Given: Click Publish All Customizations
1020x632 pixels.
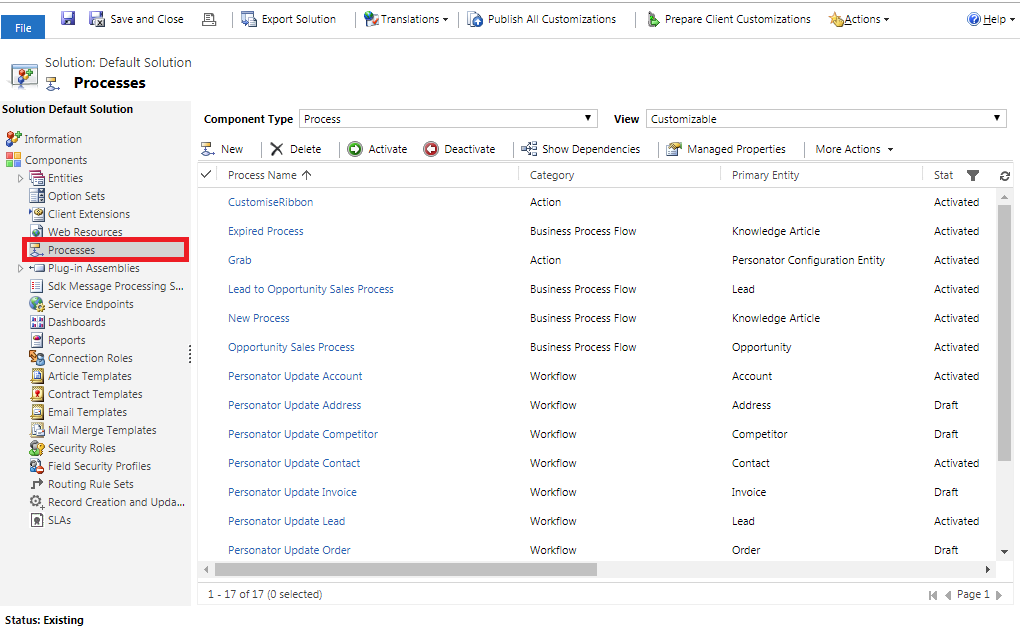Looking at the screenshot, I should click(541, 19).
